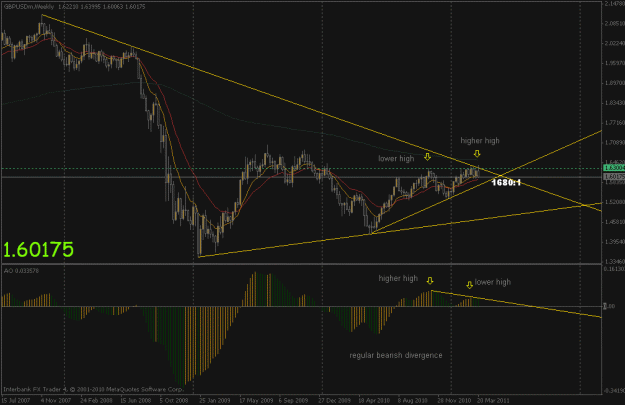
Task: Click yellow arrow below price chart 'higher high'
Action: (x=477, y=153)
